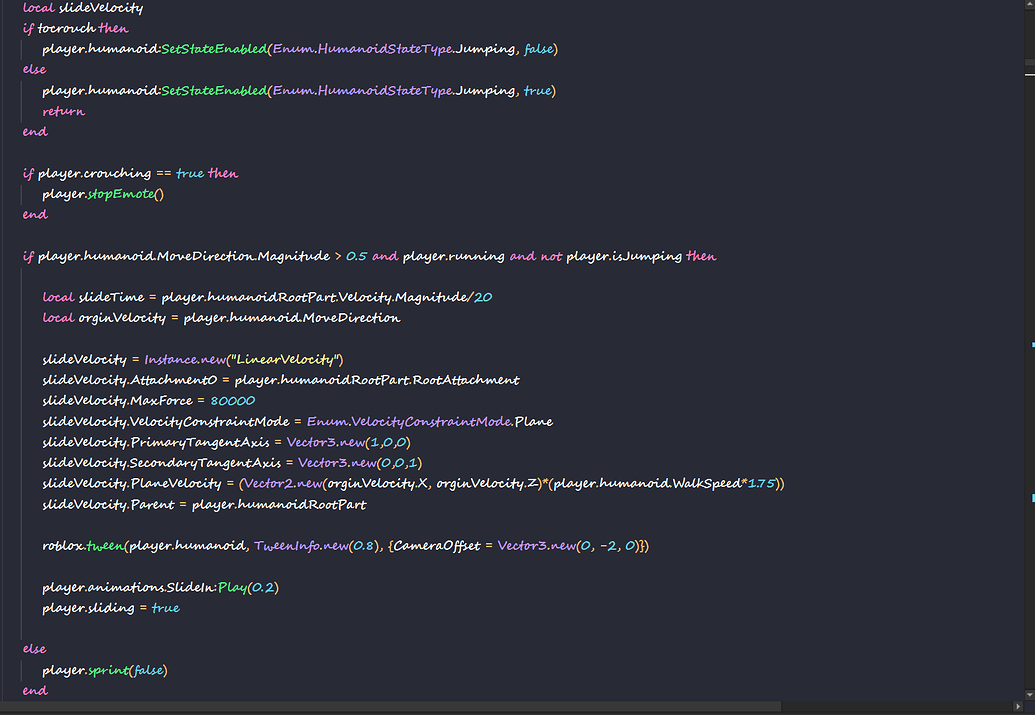Click the final end keyword
Image resolution: width=1035 pixels, height=715 pixels.
(x=34, y=690)
